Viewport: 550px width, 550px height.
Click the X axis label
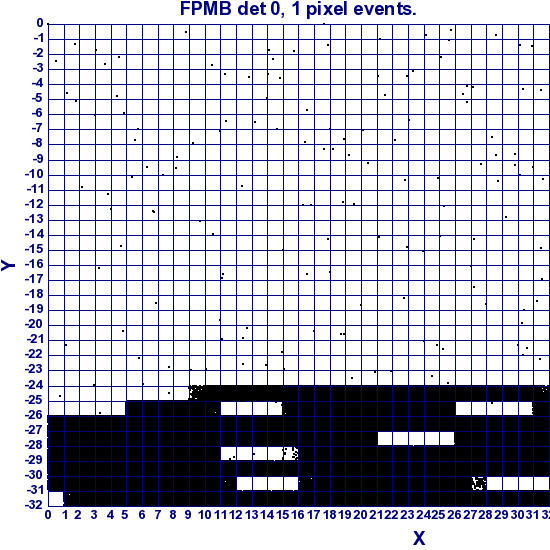419,538
